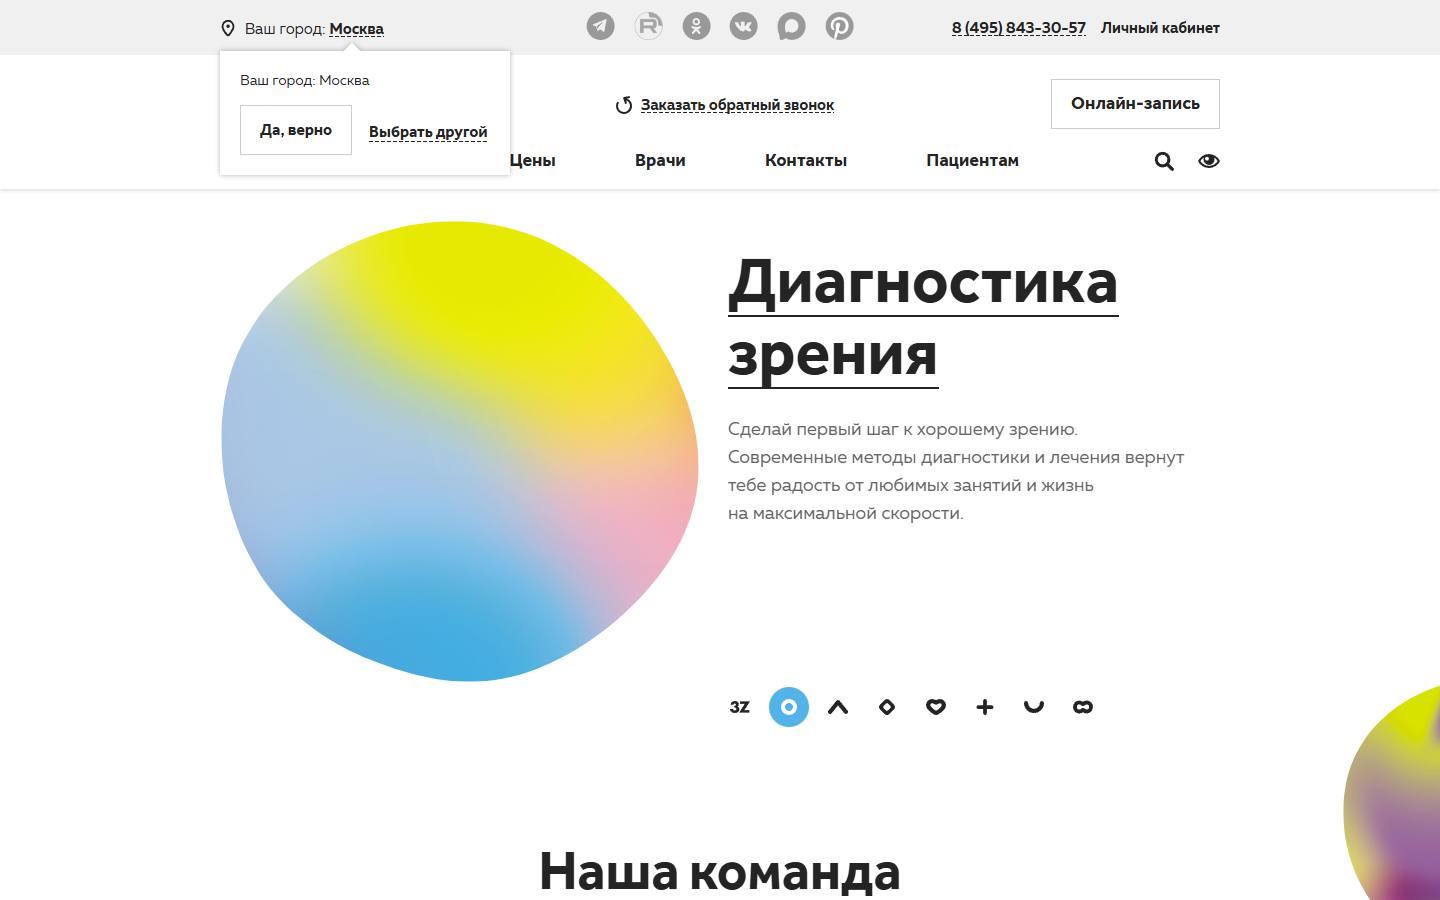Image resolution: width=1440 pixels, height=900 pixels.
Task: Click the location pin icon
Action: point(228,29)
